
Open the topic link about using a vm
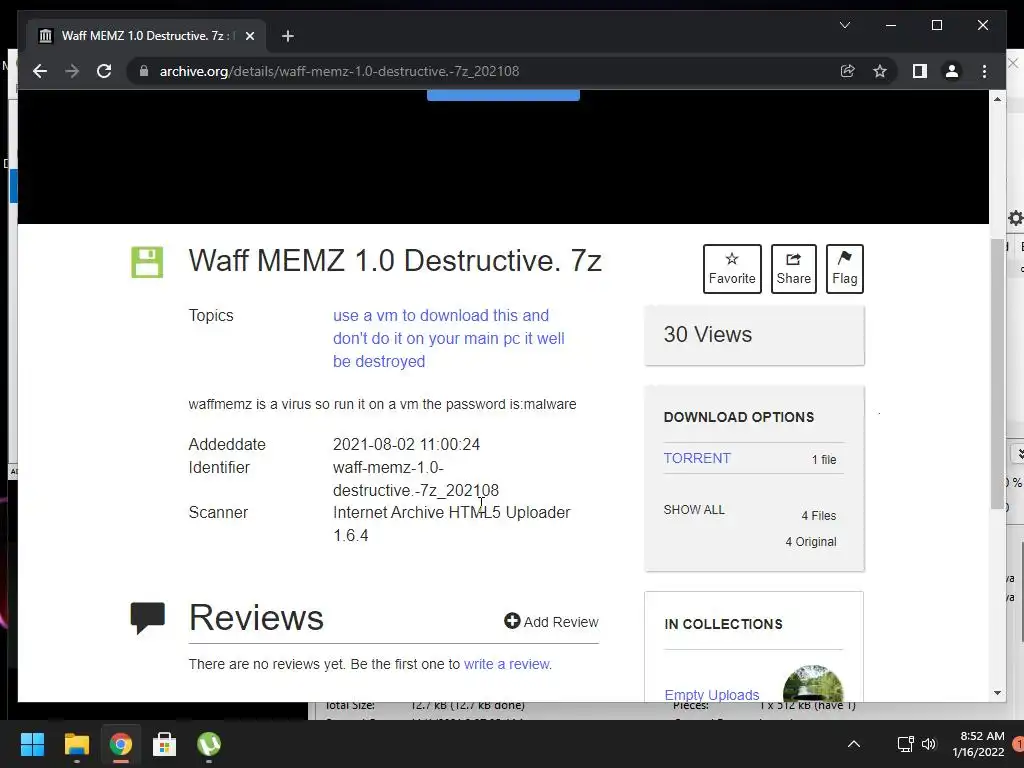(x=449, y=338)
